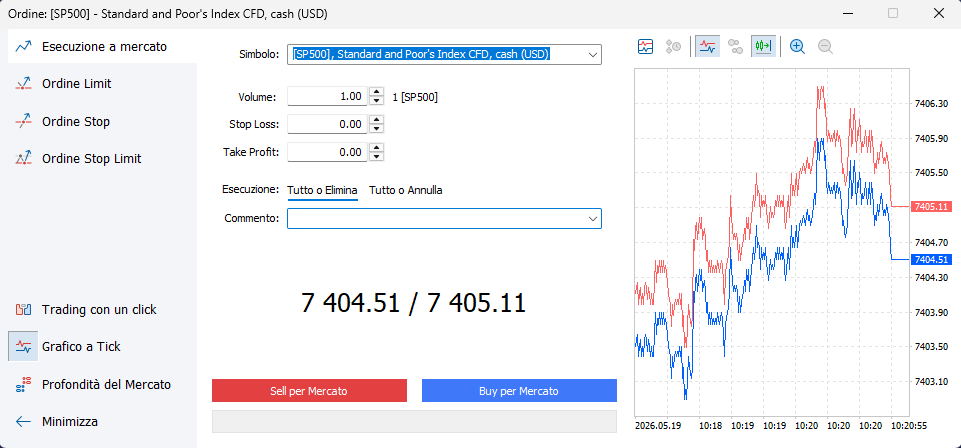Click the bid/ask price 7 404.51 / 7 405.11
Viewport: 961px width, 448px height.
tap(414, 303)
